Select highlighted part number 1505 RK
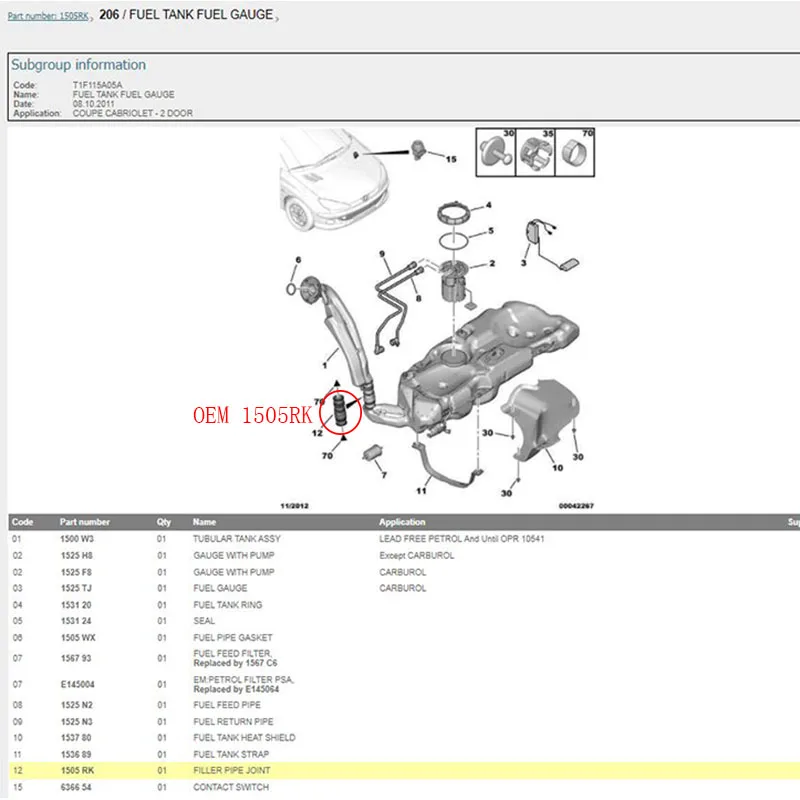The image size is (800, 800). click(x=77, y=770)
